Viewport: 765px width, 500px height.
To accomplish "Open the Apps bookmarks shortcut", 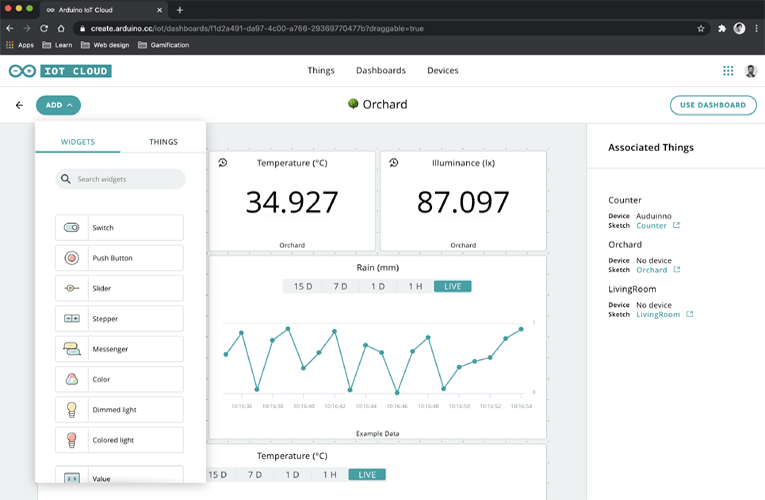I will (x=20, y=45).
